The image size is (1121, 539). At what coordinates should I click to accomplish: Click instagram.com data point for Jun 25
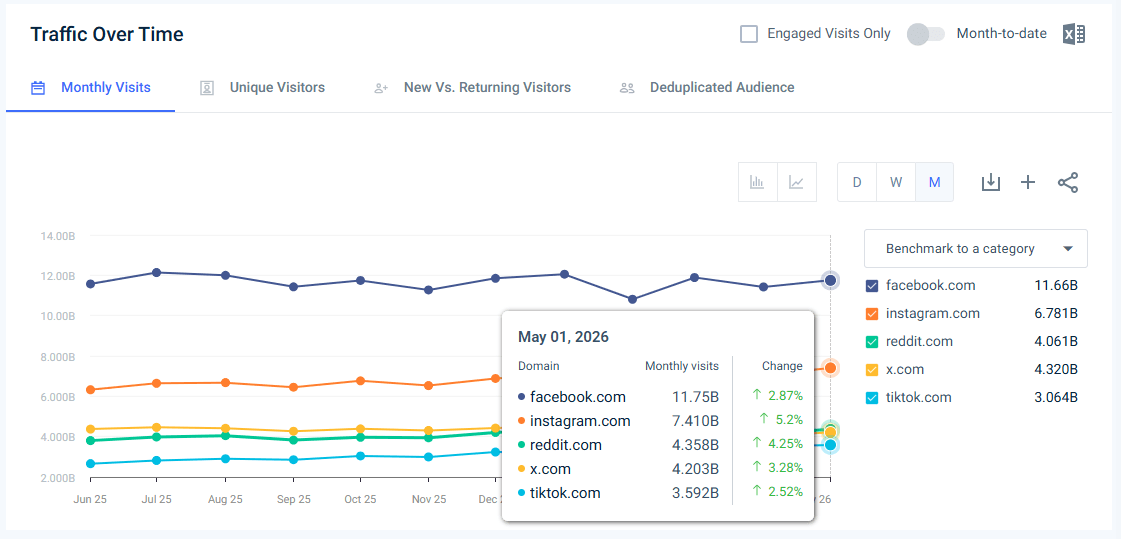tap(90, 390)
